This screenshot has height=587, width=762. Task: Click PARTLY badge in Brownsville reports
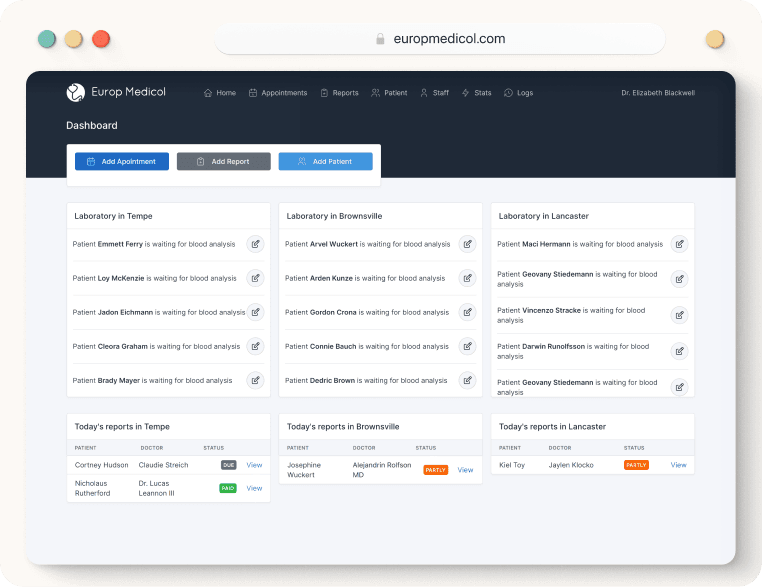[435, 470]
